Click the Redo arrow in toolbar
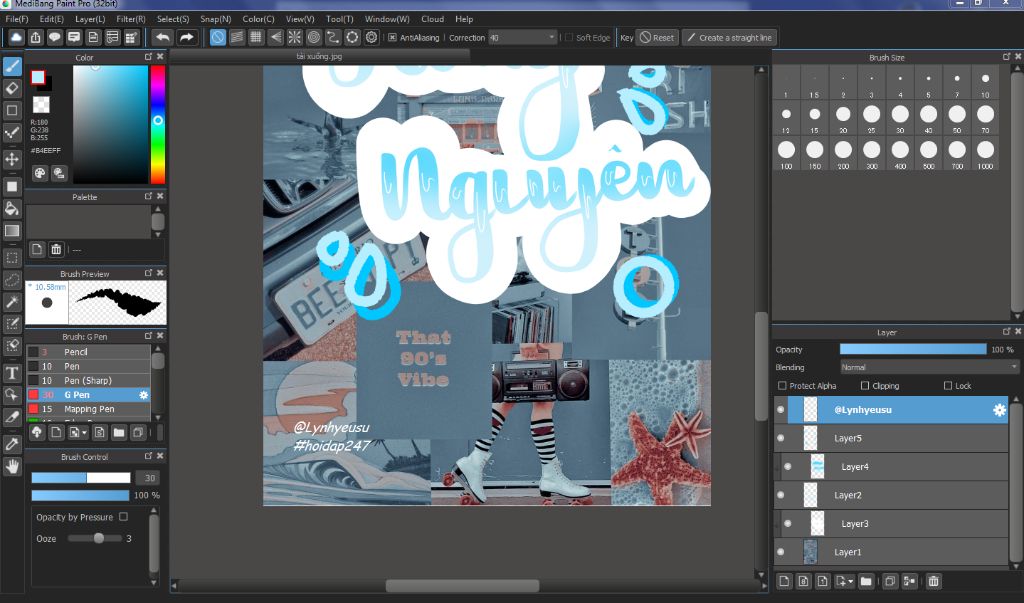The width and height of the screenshot is (1024, 603). click(187, 38)
